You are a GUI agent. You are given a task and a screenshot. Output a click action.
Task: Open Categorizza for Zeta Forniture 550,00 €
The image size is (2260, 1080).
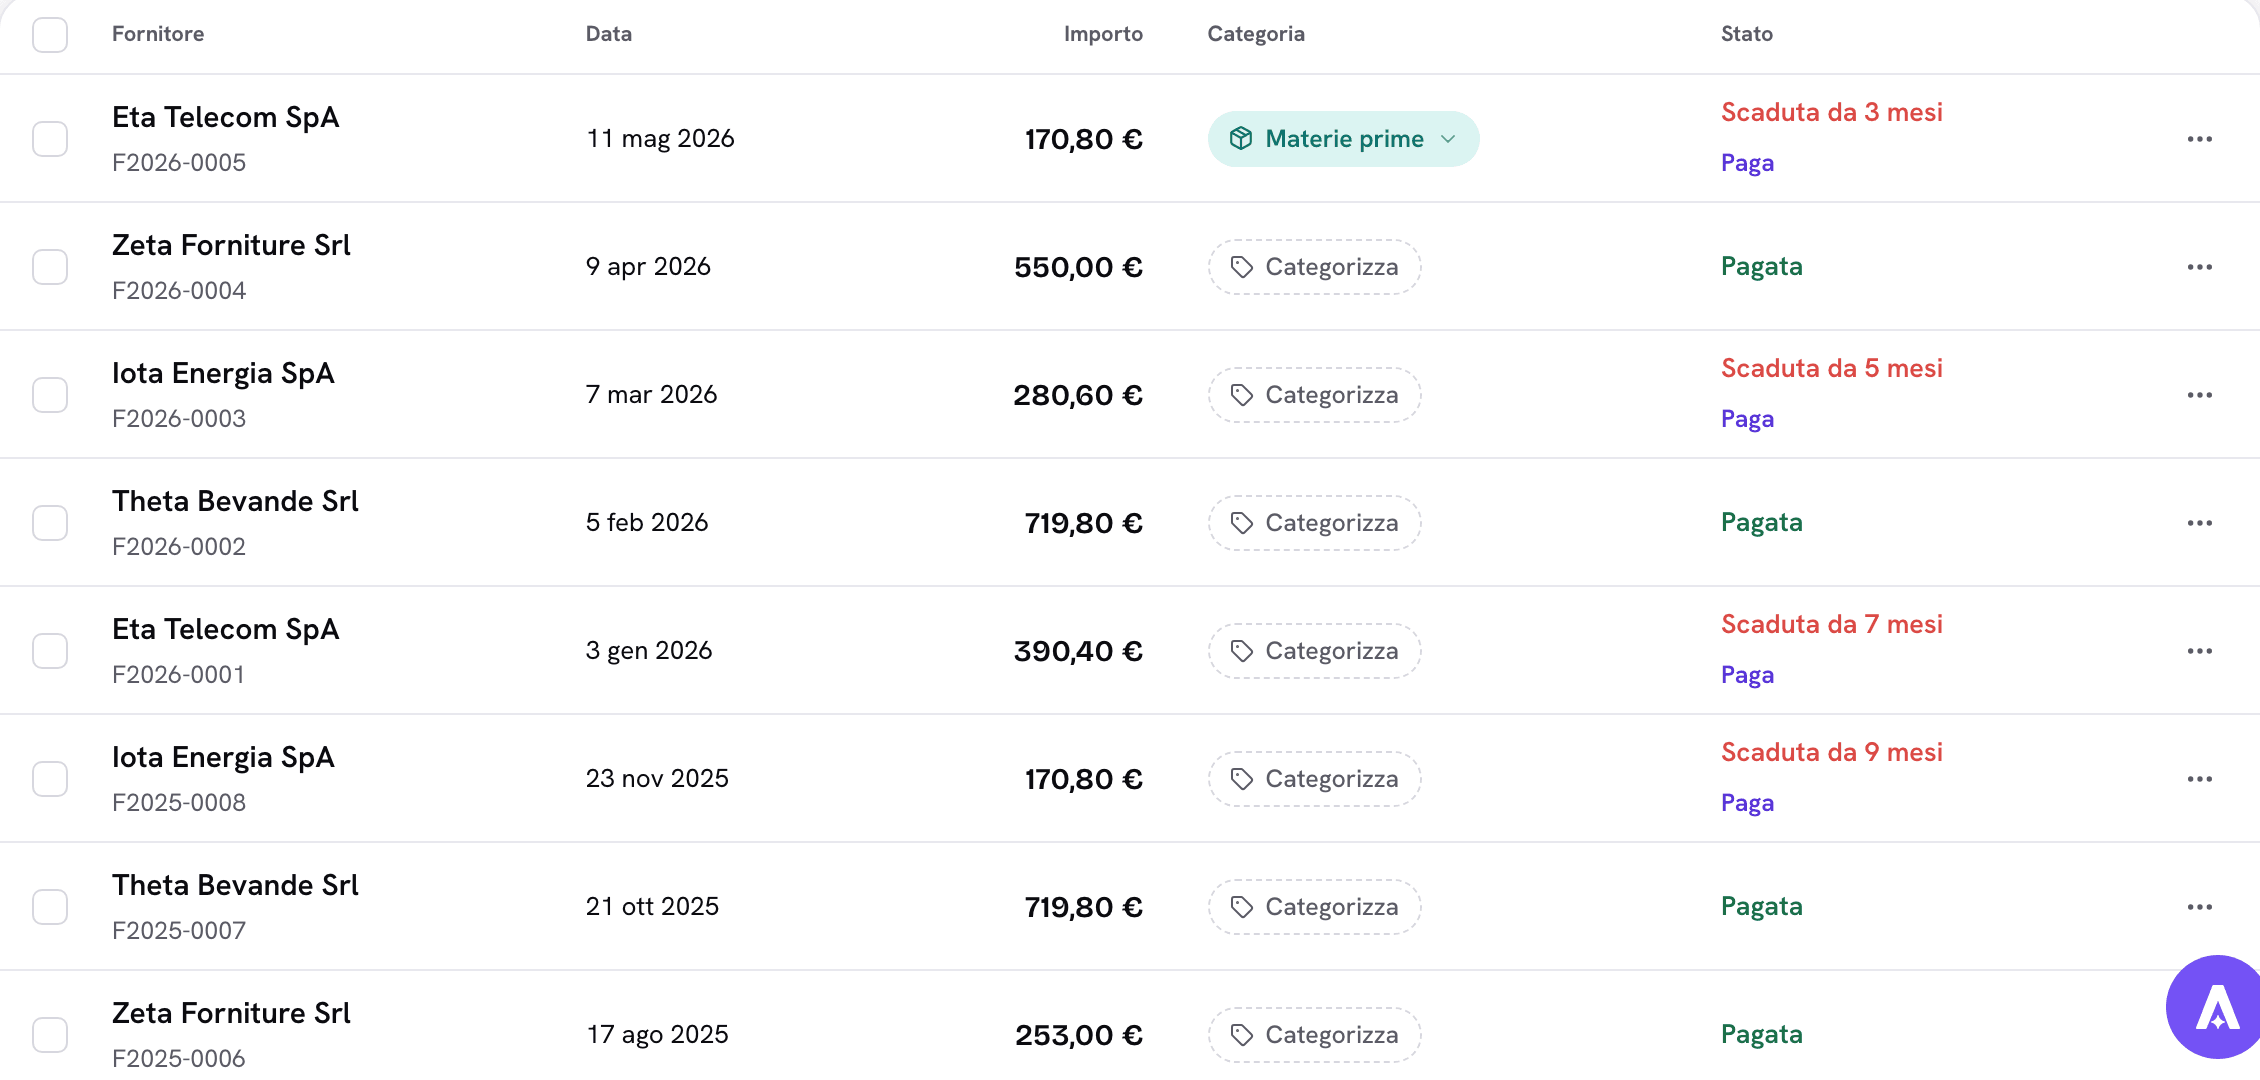click(x=1314, y=267)
